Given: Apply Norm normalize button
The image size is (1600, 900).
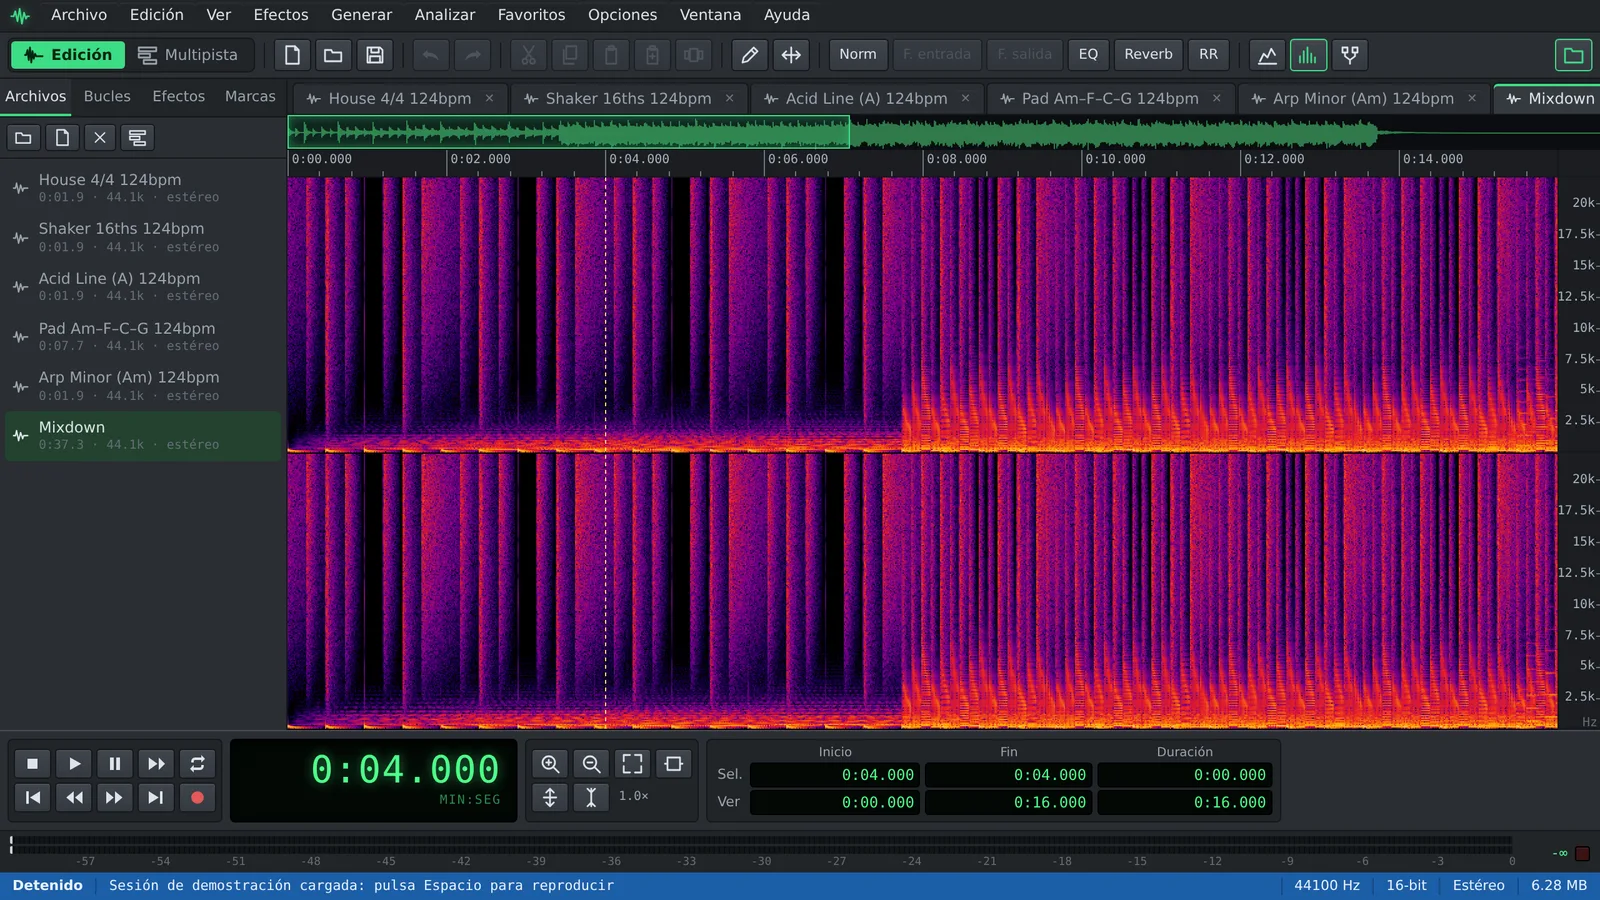Looking at the screenshot, I should tap(857, 55).
